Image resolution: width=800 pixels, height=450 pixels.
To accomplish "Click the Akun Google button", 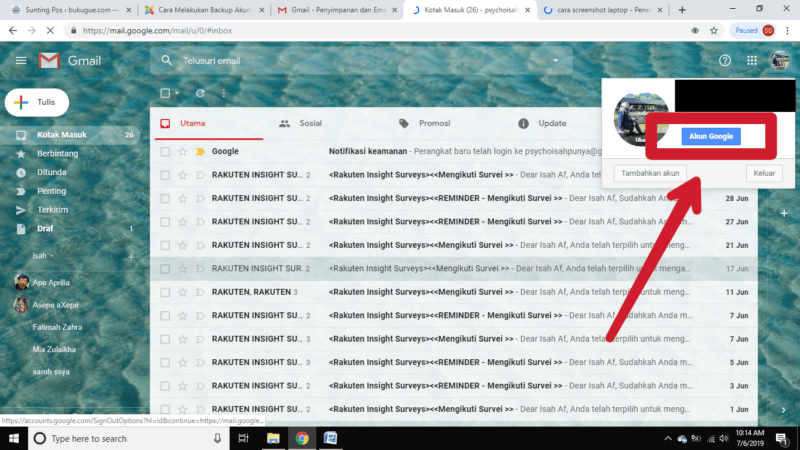I will click(711, 136).
